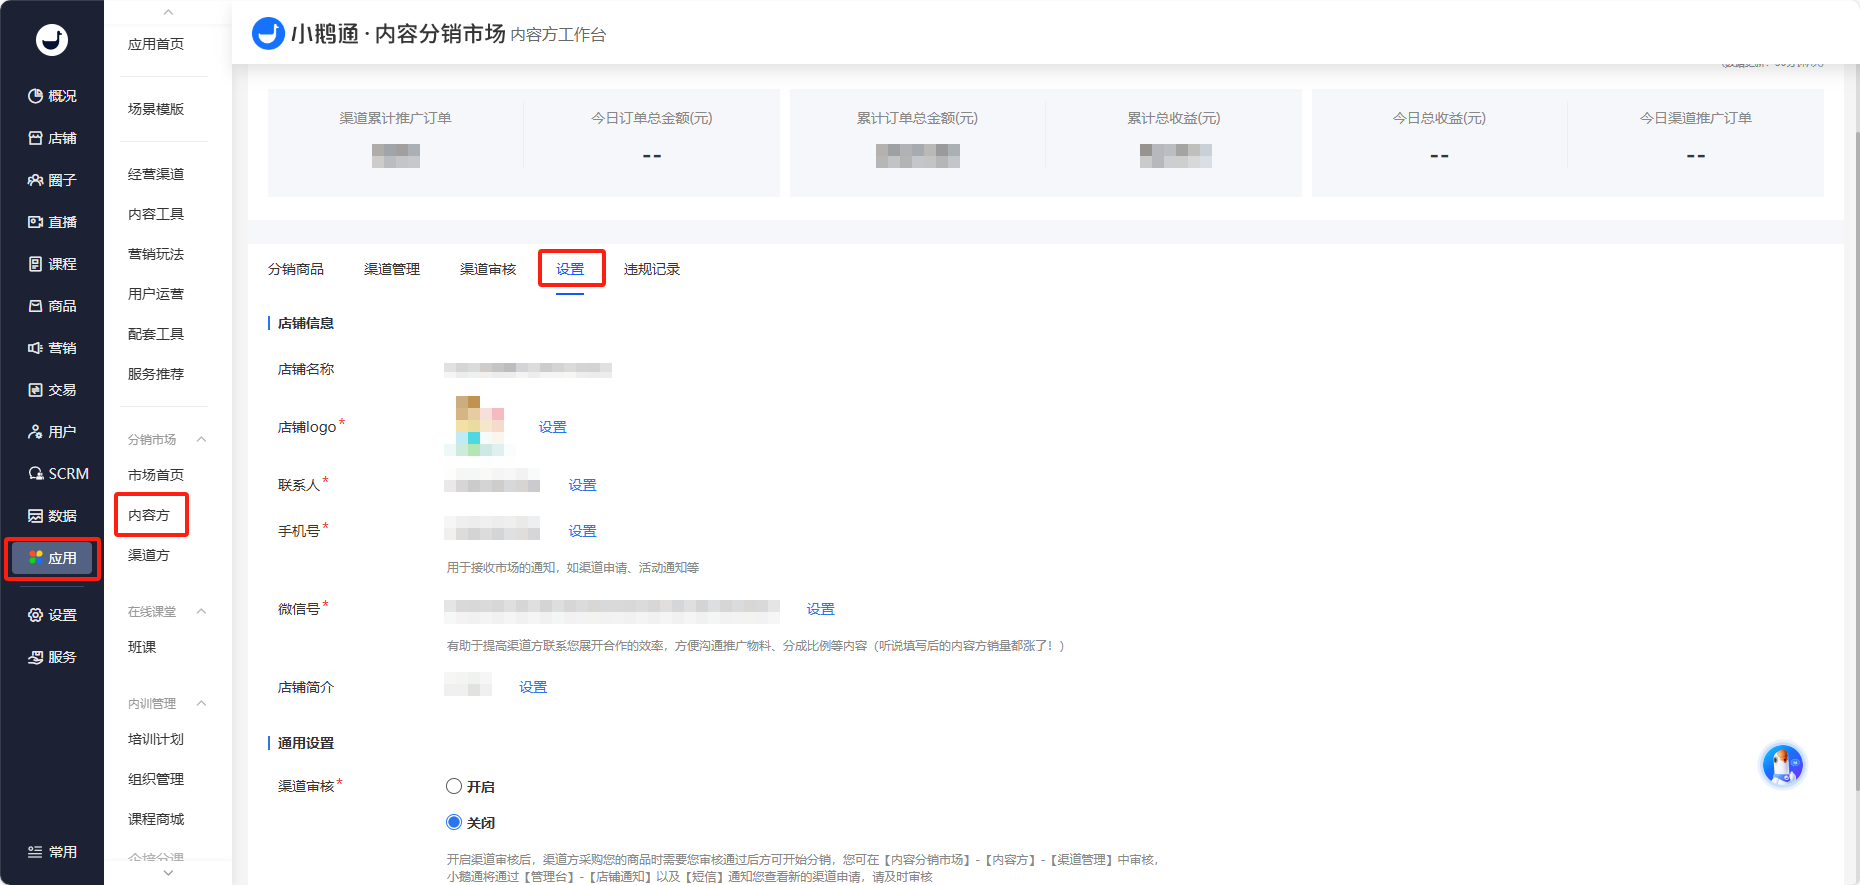Open the 交易 transactions section
The image size is (1860, 885).
pos(52,390)
